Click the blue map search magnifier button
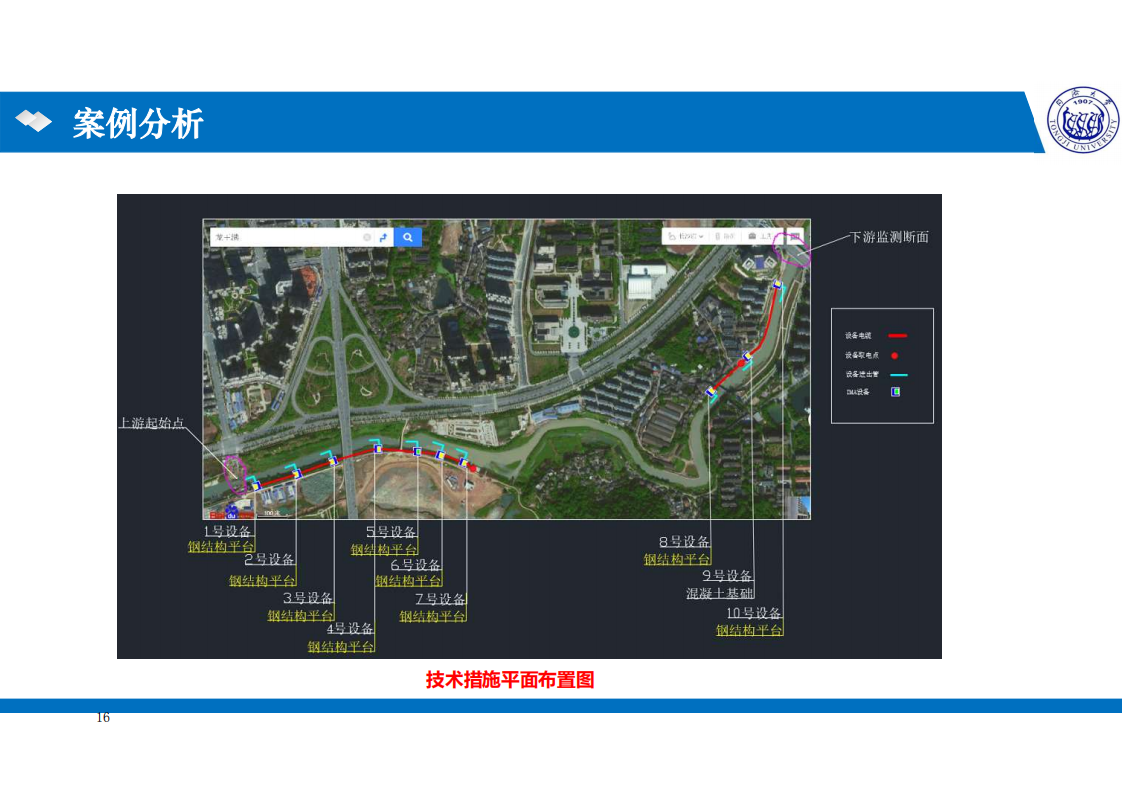This screenshot has height=793, width=1122. 407,237
